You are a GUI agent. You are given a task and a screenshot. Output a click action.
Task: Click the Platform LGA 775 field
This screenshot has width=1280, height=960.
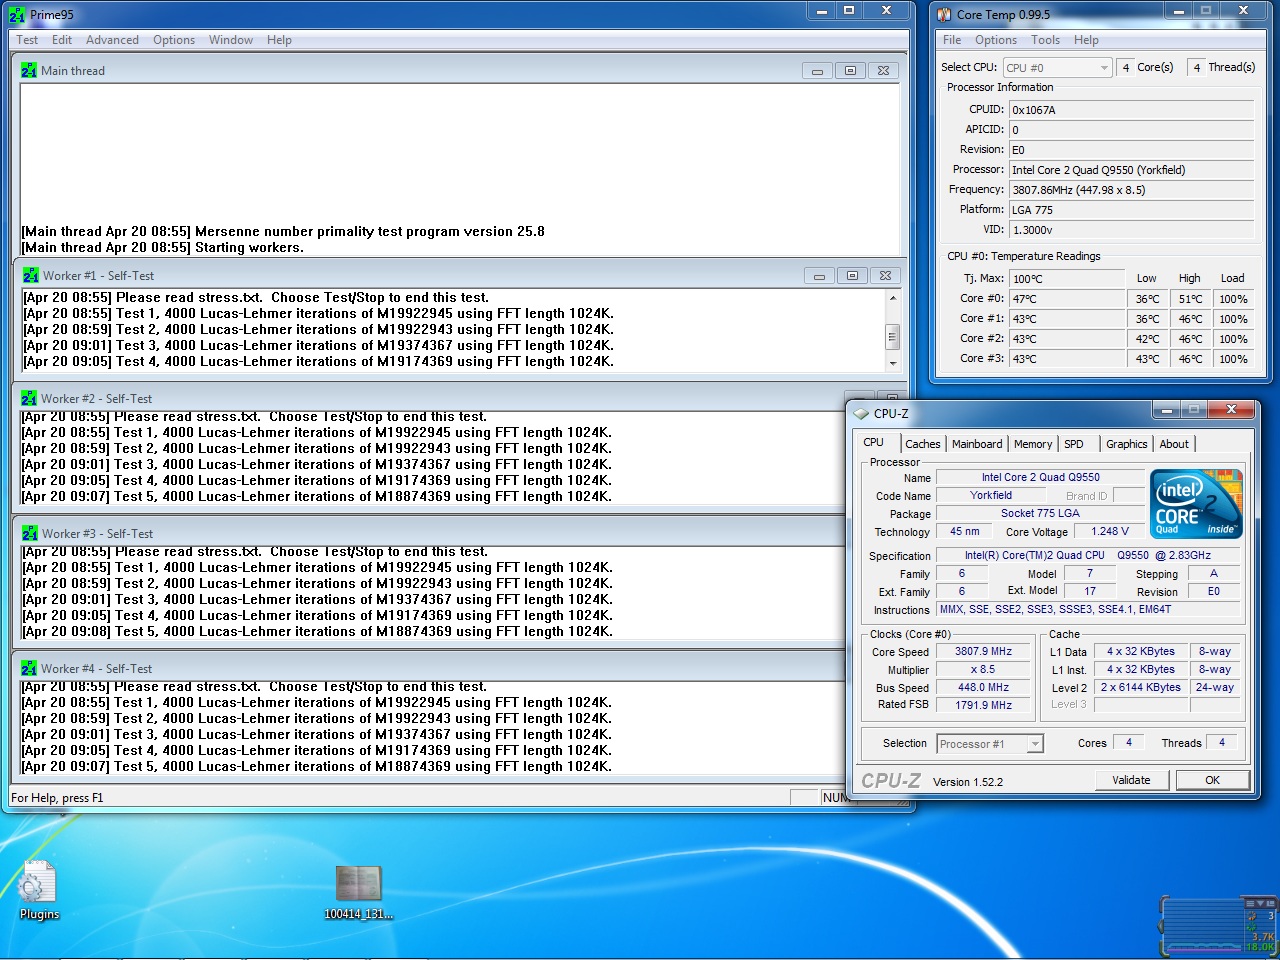click(x=1131, y=210)
